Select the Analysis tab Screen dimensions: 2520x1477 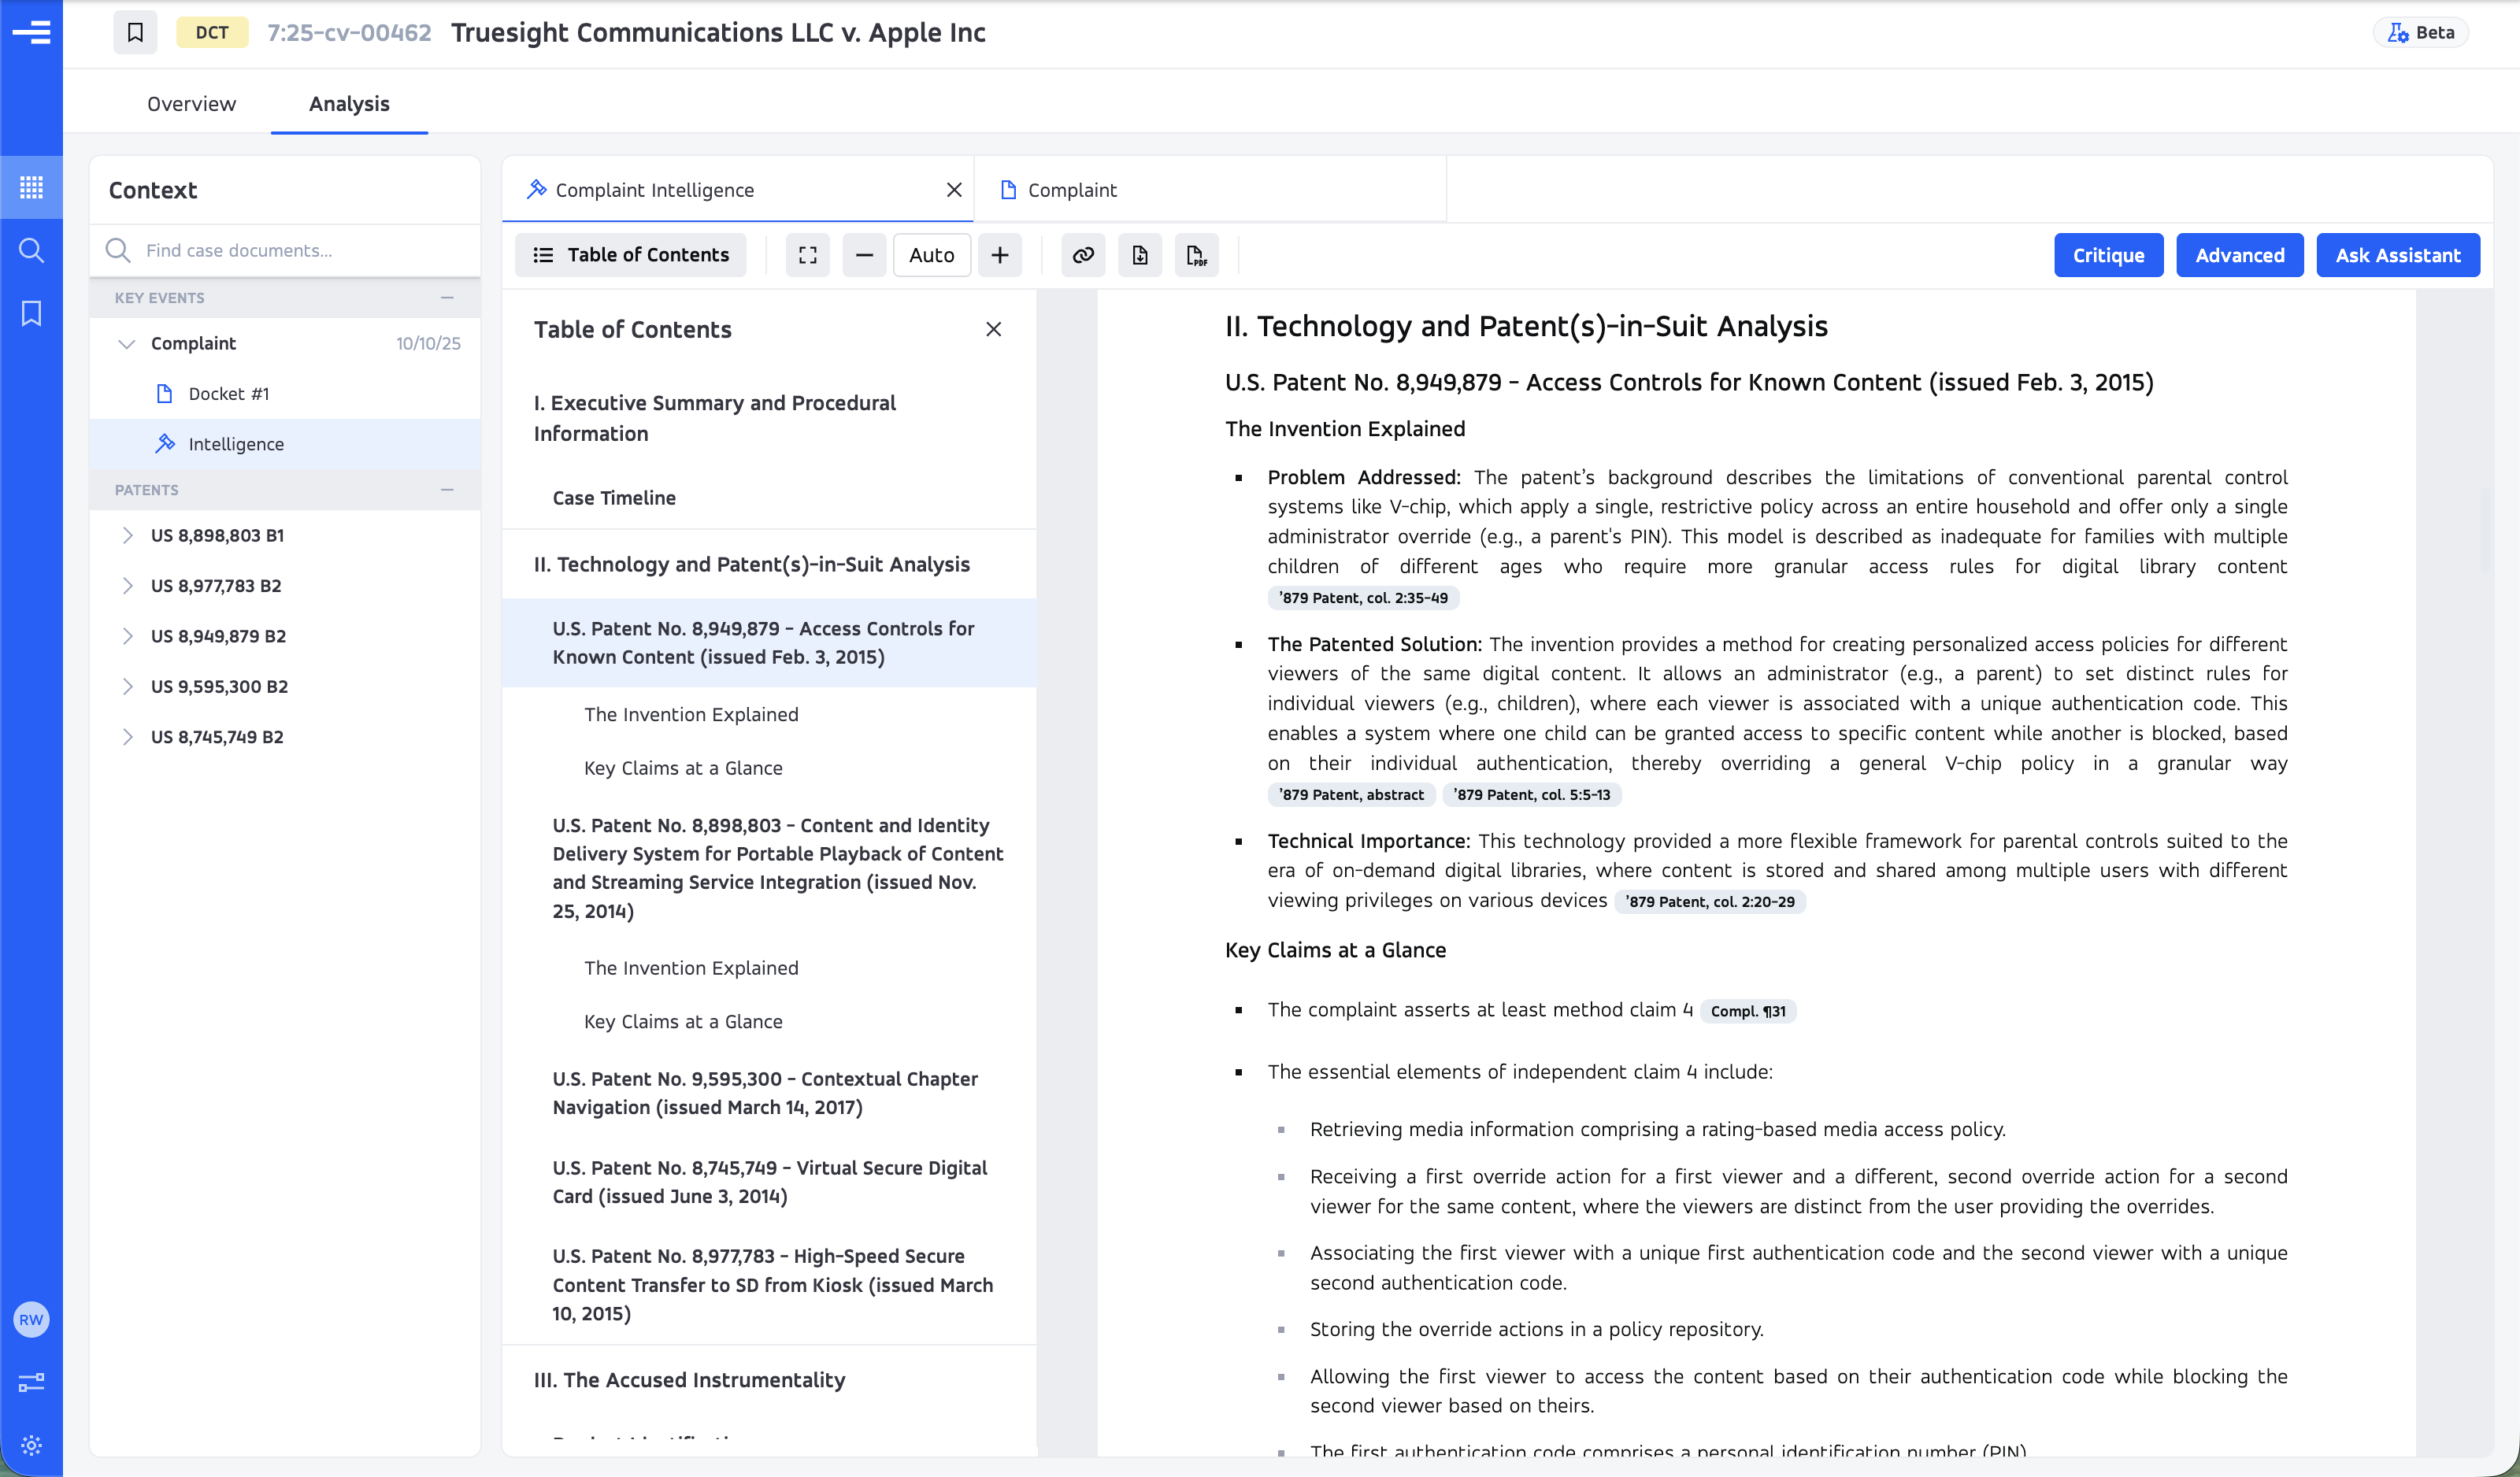pos(349,104)
